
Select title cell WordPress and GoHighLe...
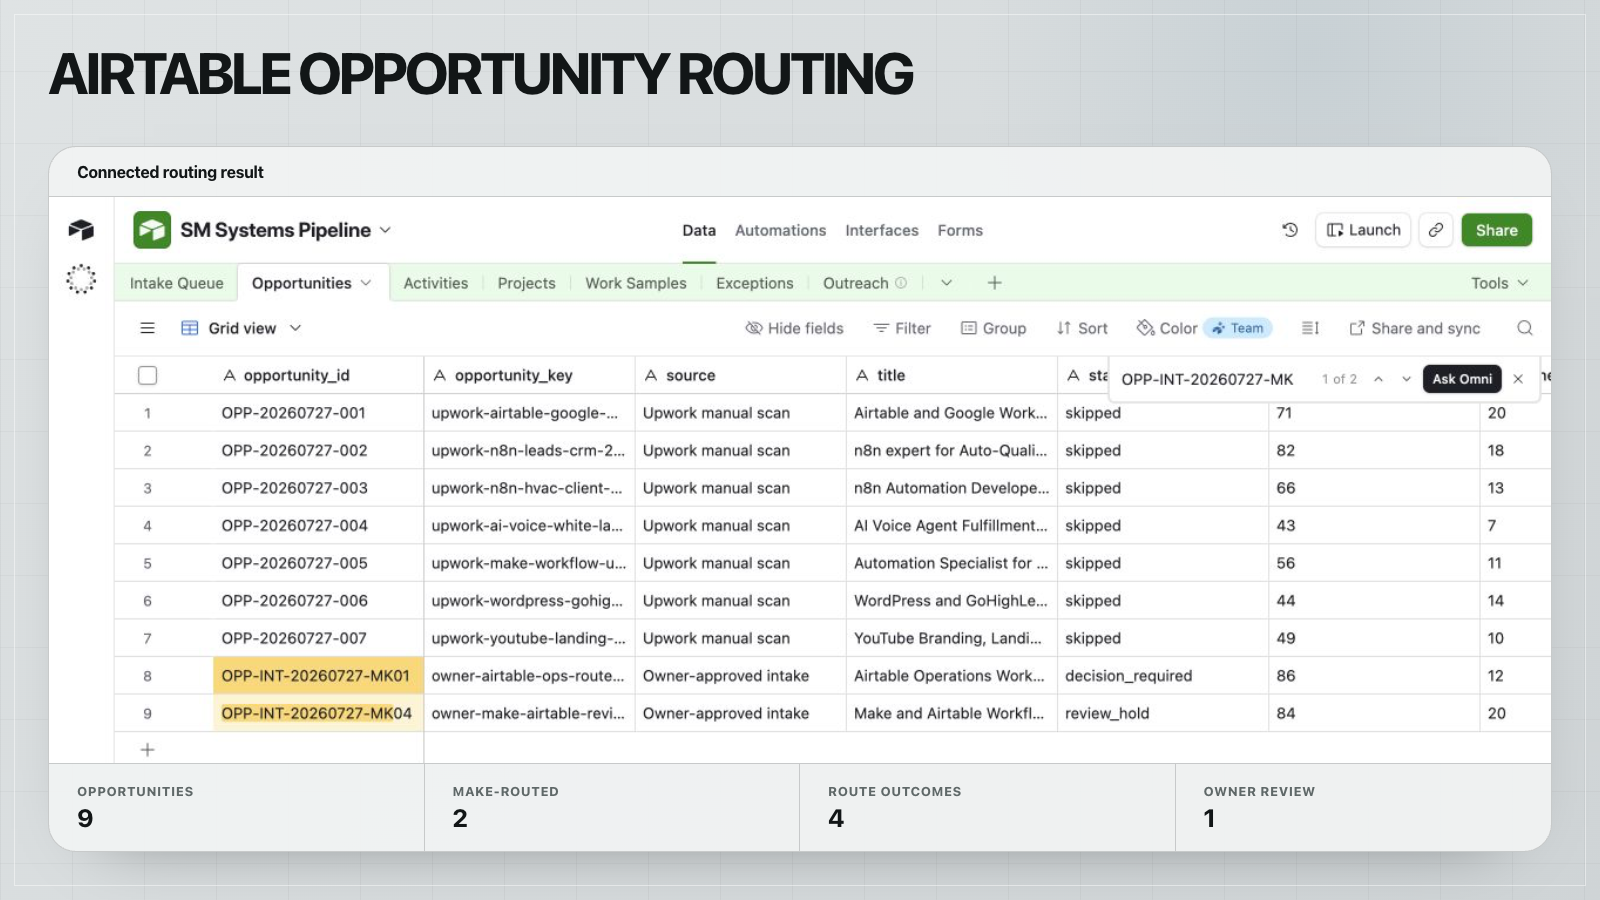click(951, 601)
